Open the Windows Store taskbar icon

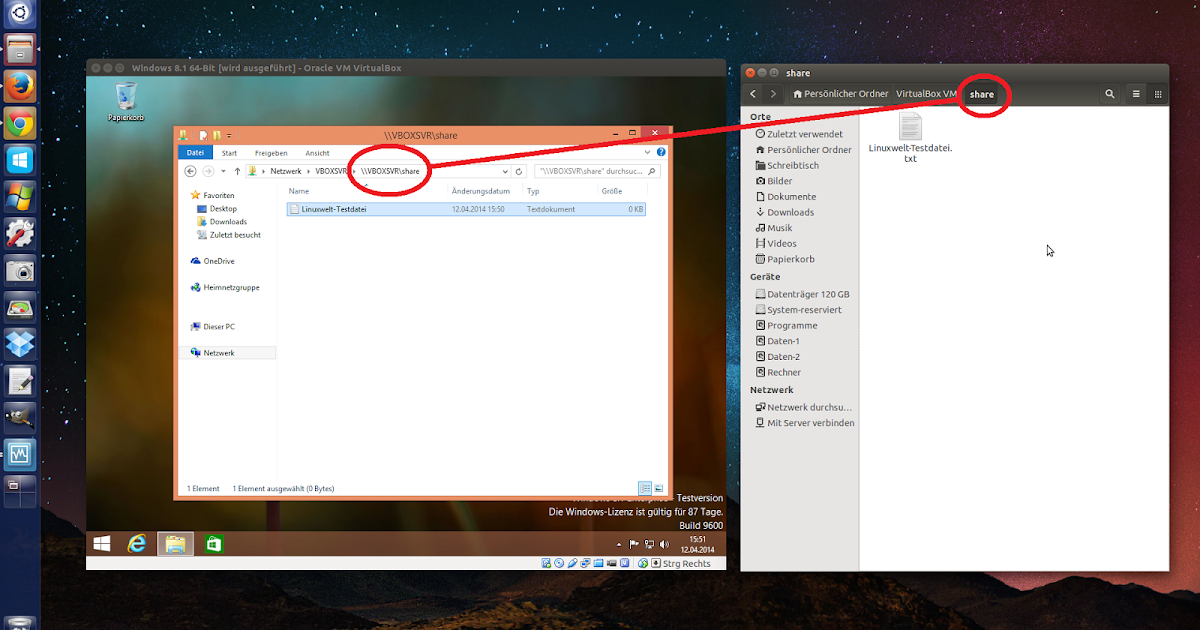pos(212,544)
